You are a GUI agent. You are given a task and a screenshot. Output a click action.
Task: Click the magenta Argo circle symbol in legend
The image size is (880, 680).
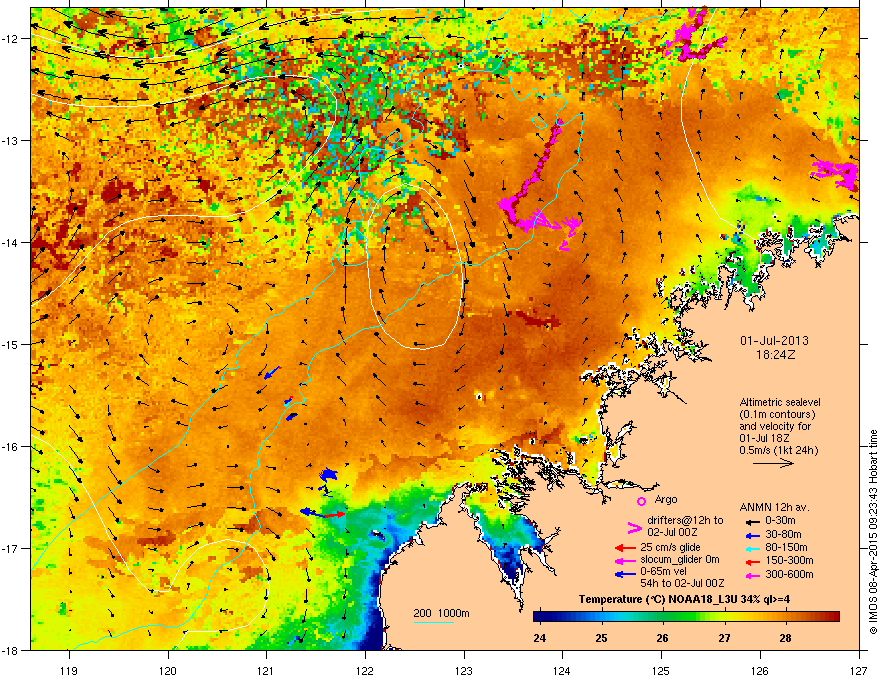[x=641, y=501]
